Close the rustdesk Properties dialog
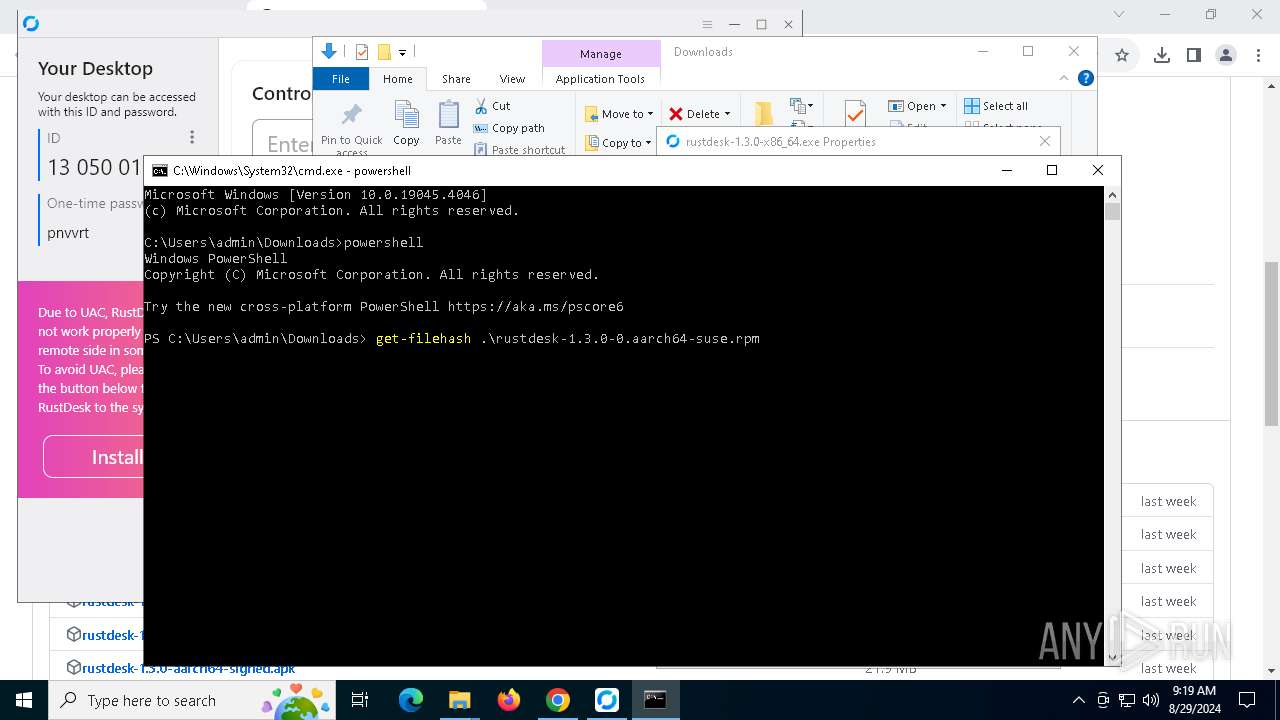The image size is (1280, 720). (x=1045, y=141)
